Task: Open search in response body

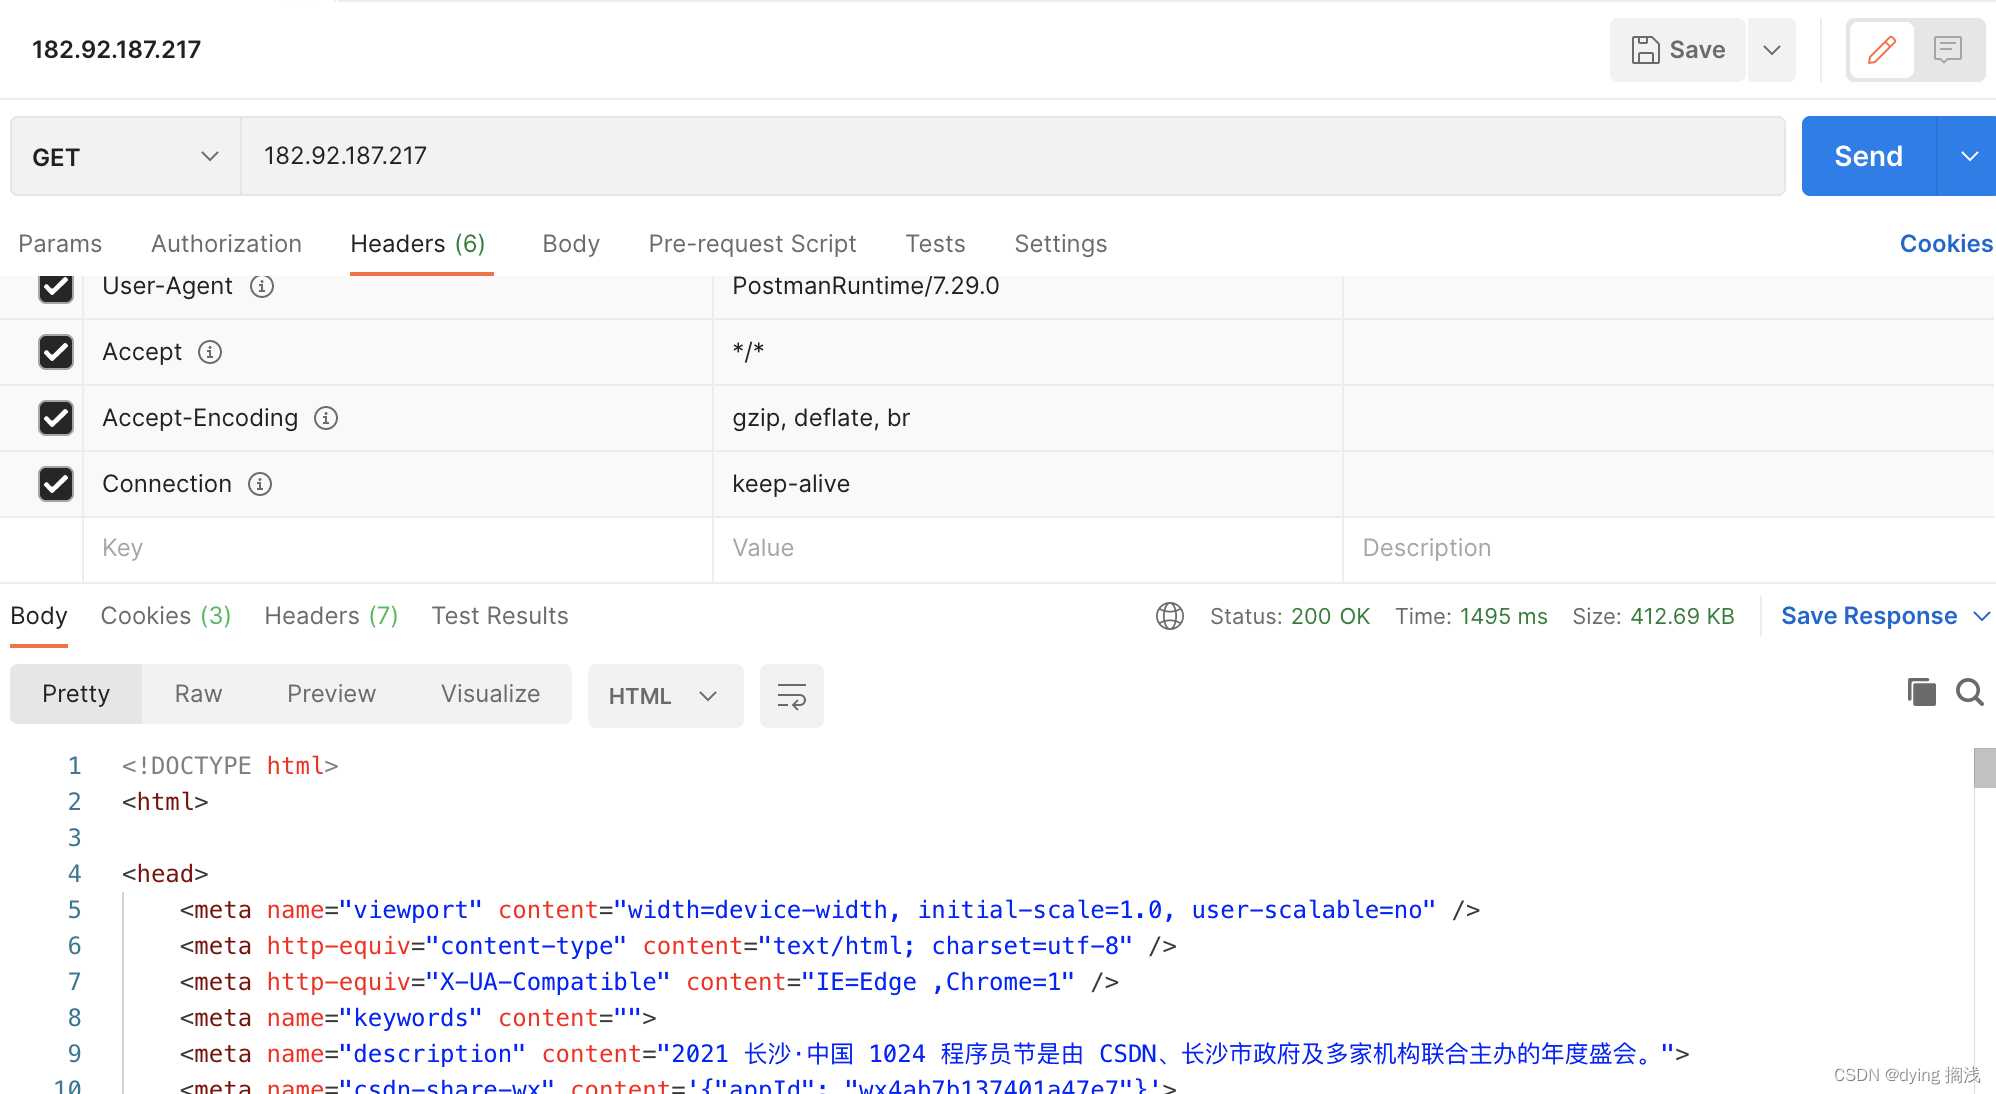Action: pos(1969,692)
